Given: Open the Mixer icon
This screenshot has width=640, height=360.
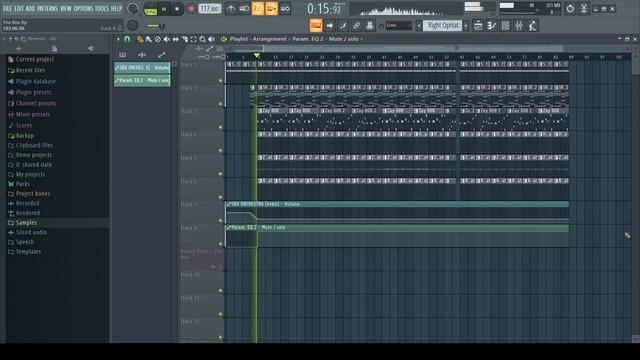Looking at the screenshot, I should pyautogui.click(x=519, y=26).
